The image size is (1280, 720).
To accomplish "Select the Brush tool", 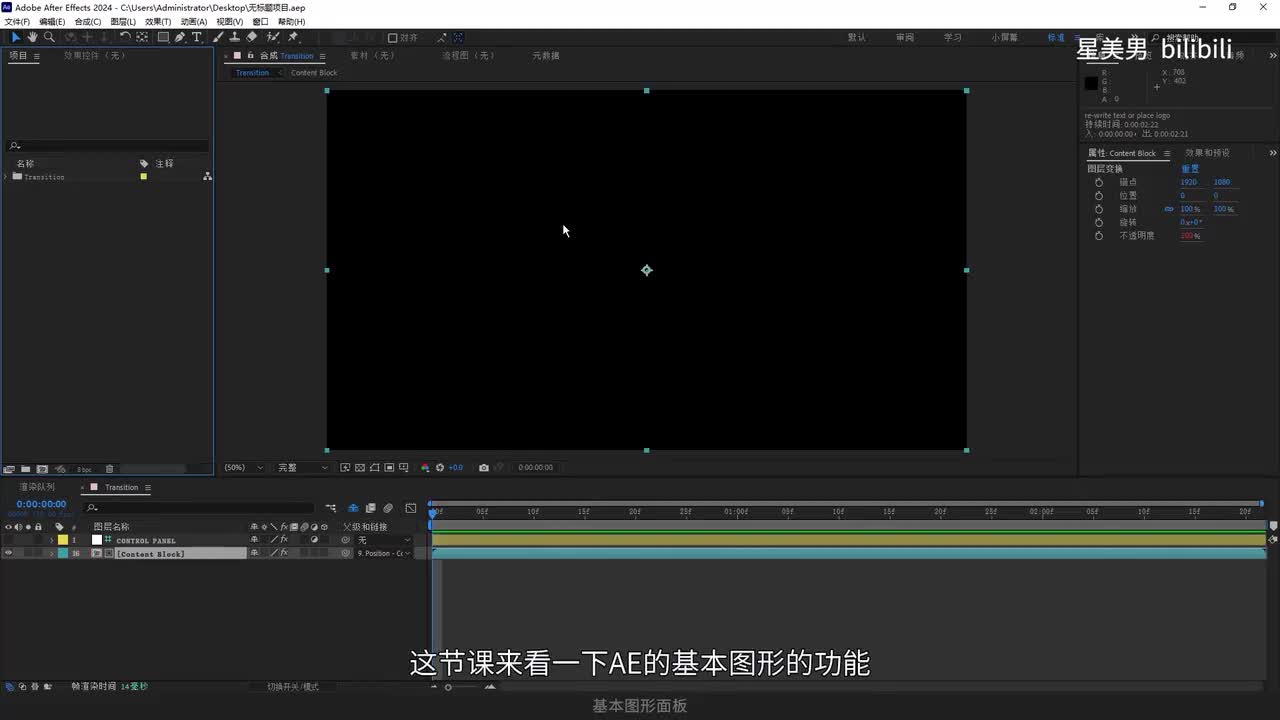I will [x=218, y=37].
